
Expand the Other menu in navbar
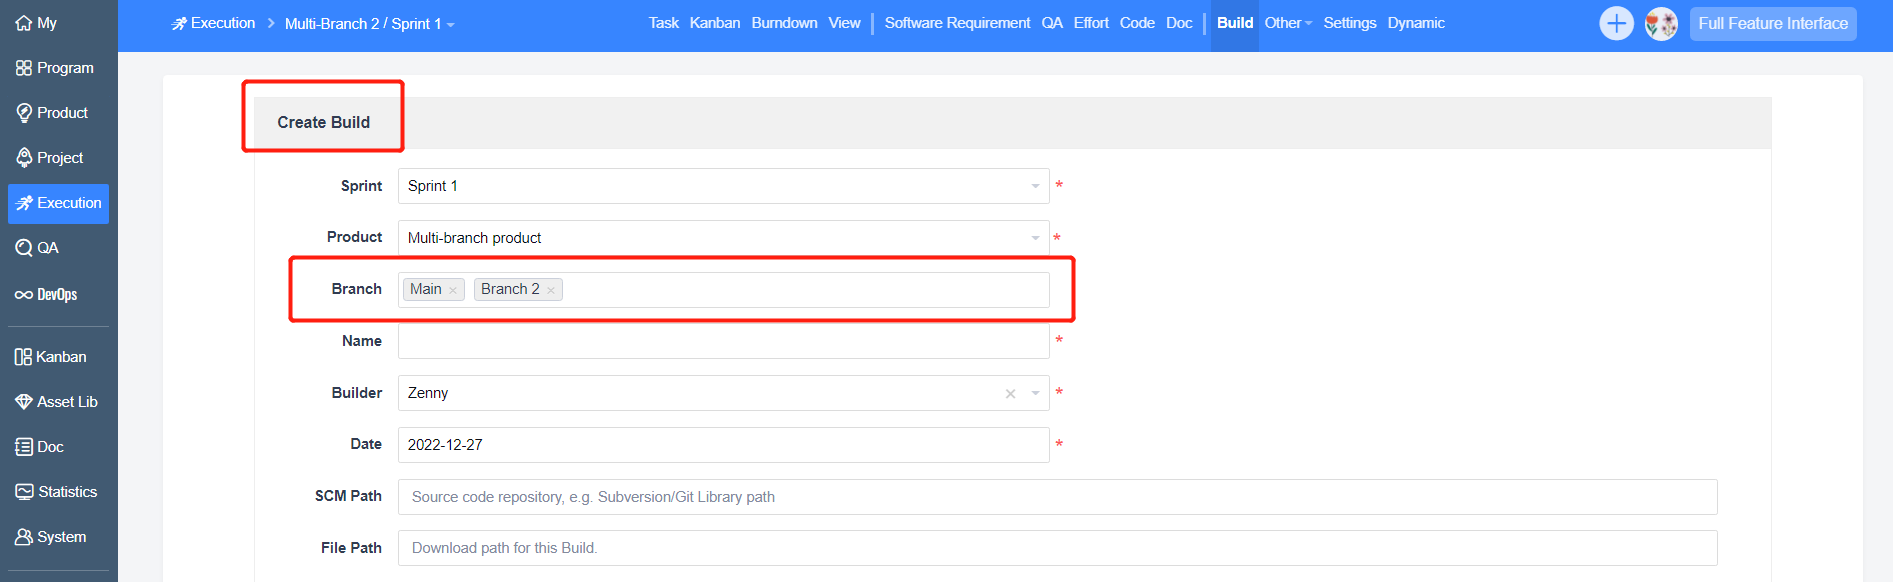1288,23
